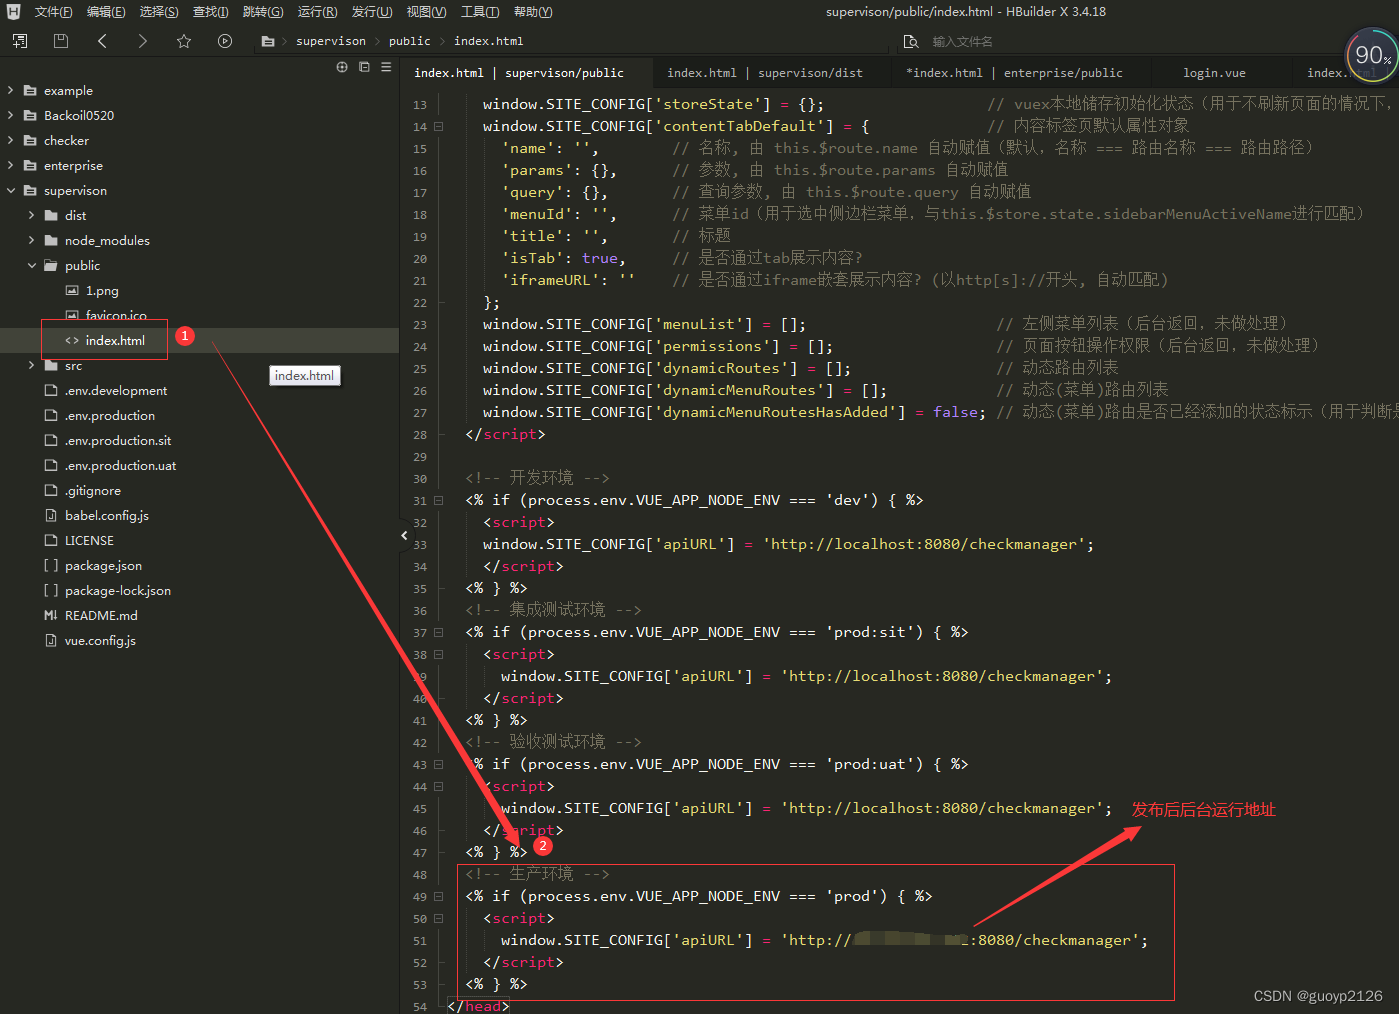Screen dimensions: 1399x1014
Task: Open README.md in the tree
Action: (x=101, y=615)
